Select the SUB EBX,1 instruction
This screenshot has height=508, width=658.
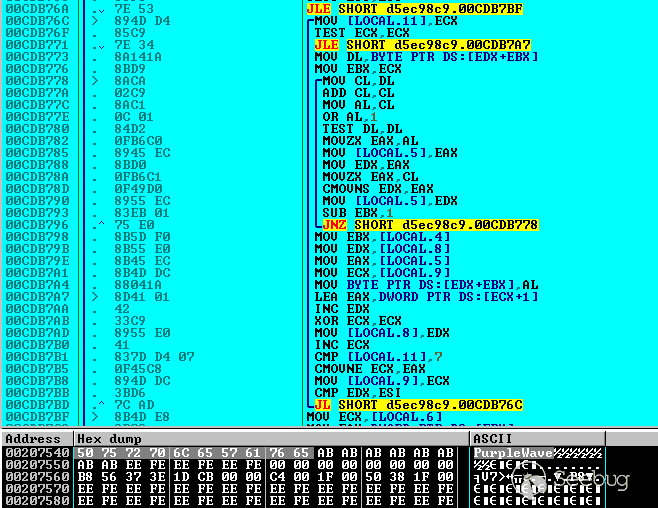pos(358,213)
